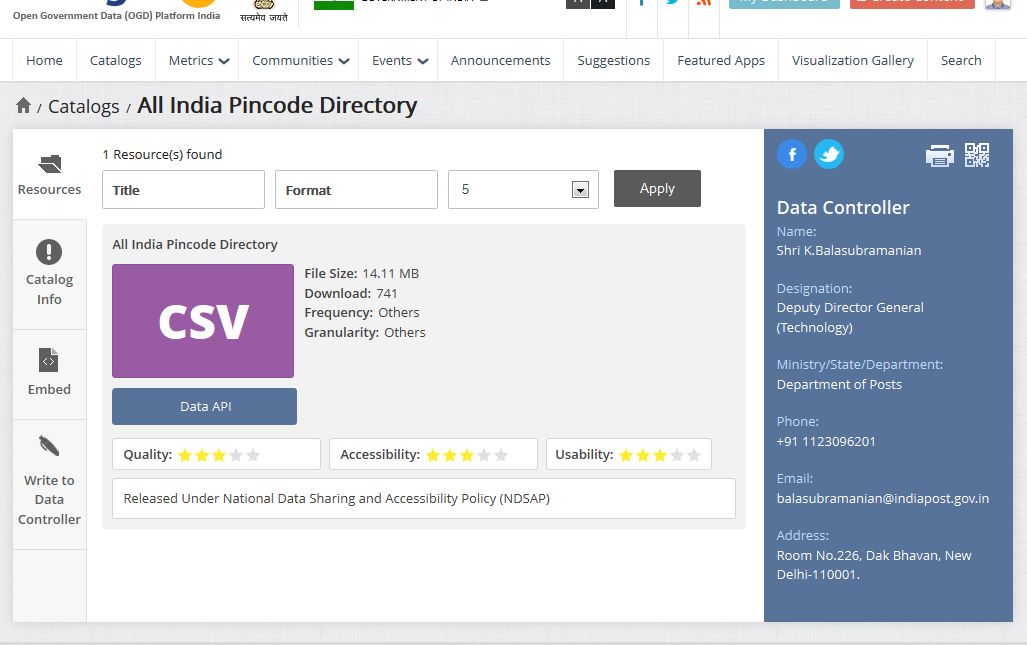1027x645 pixels.
Task: Open the Resources sidebar tab
Action: click(50, 174)
